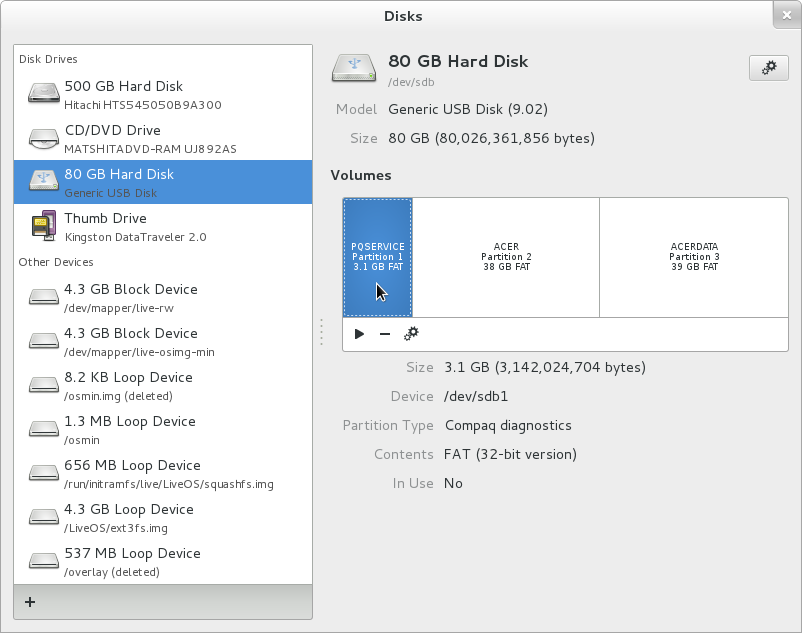
Task: Click the live-rw block device icon
Action: (x=43, y=297)
